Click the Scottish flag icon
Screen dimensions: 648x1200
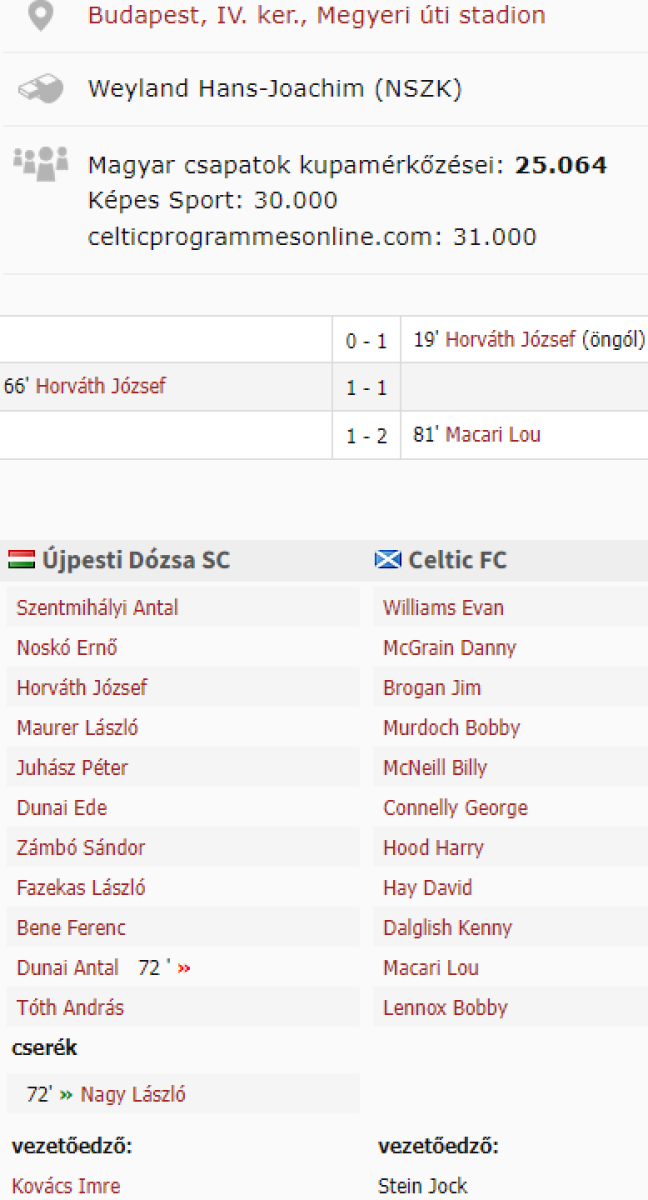click(388, 559)
